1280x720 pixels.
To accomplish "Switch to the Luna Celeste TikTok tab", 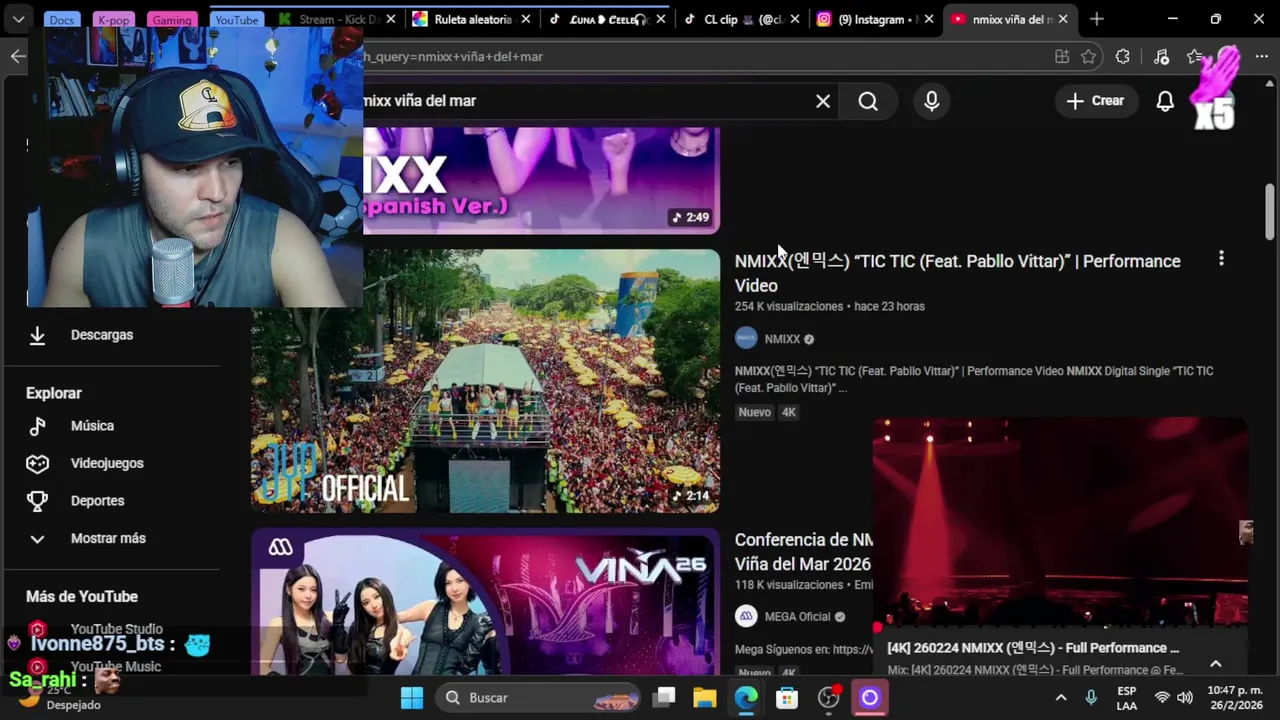I will tap(607, 19).
